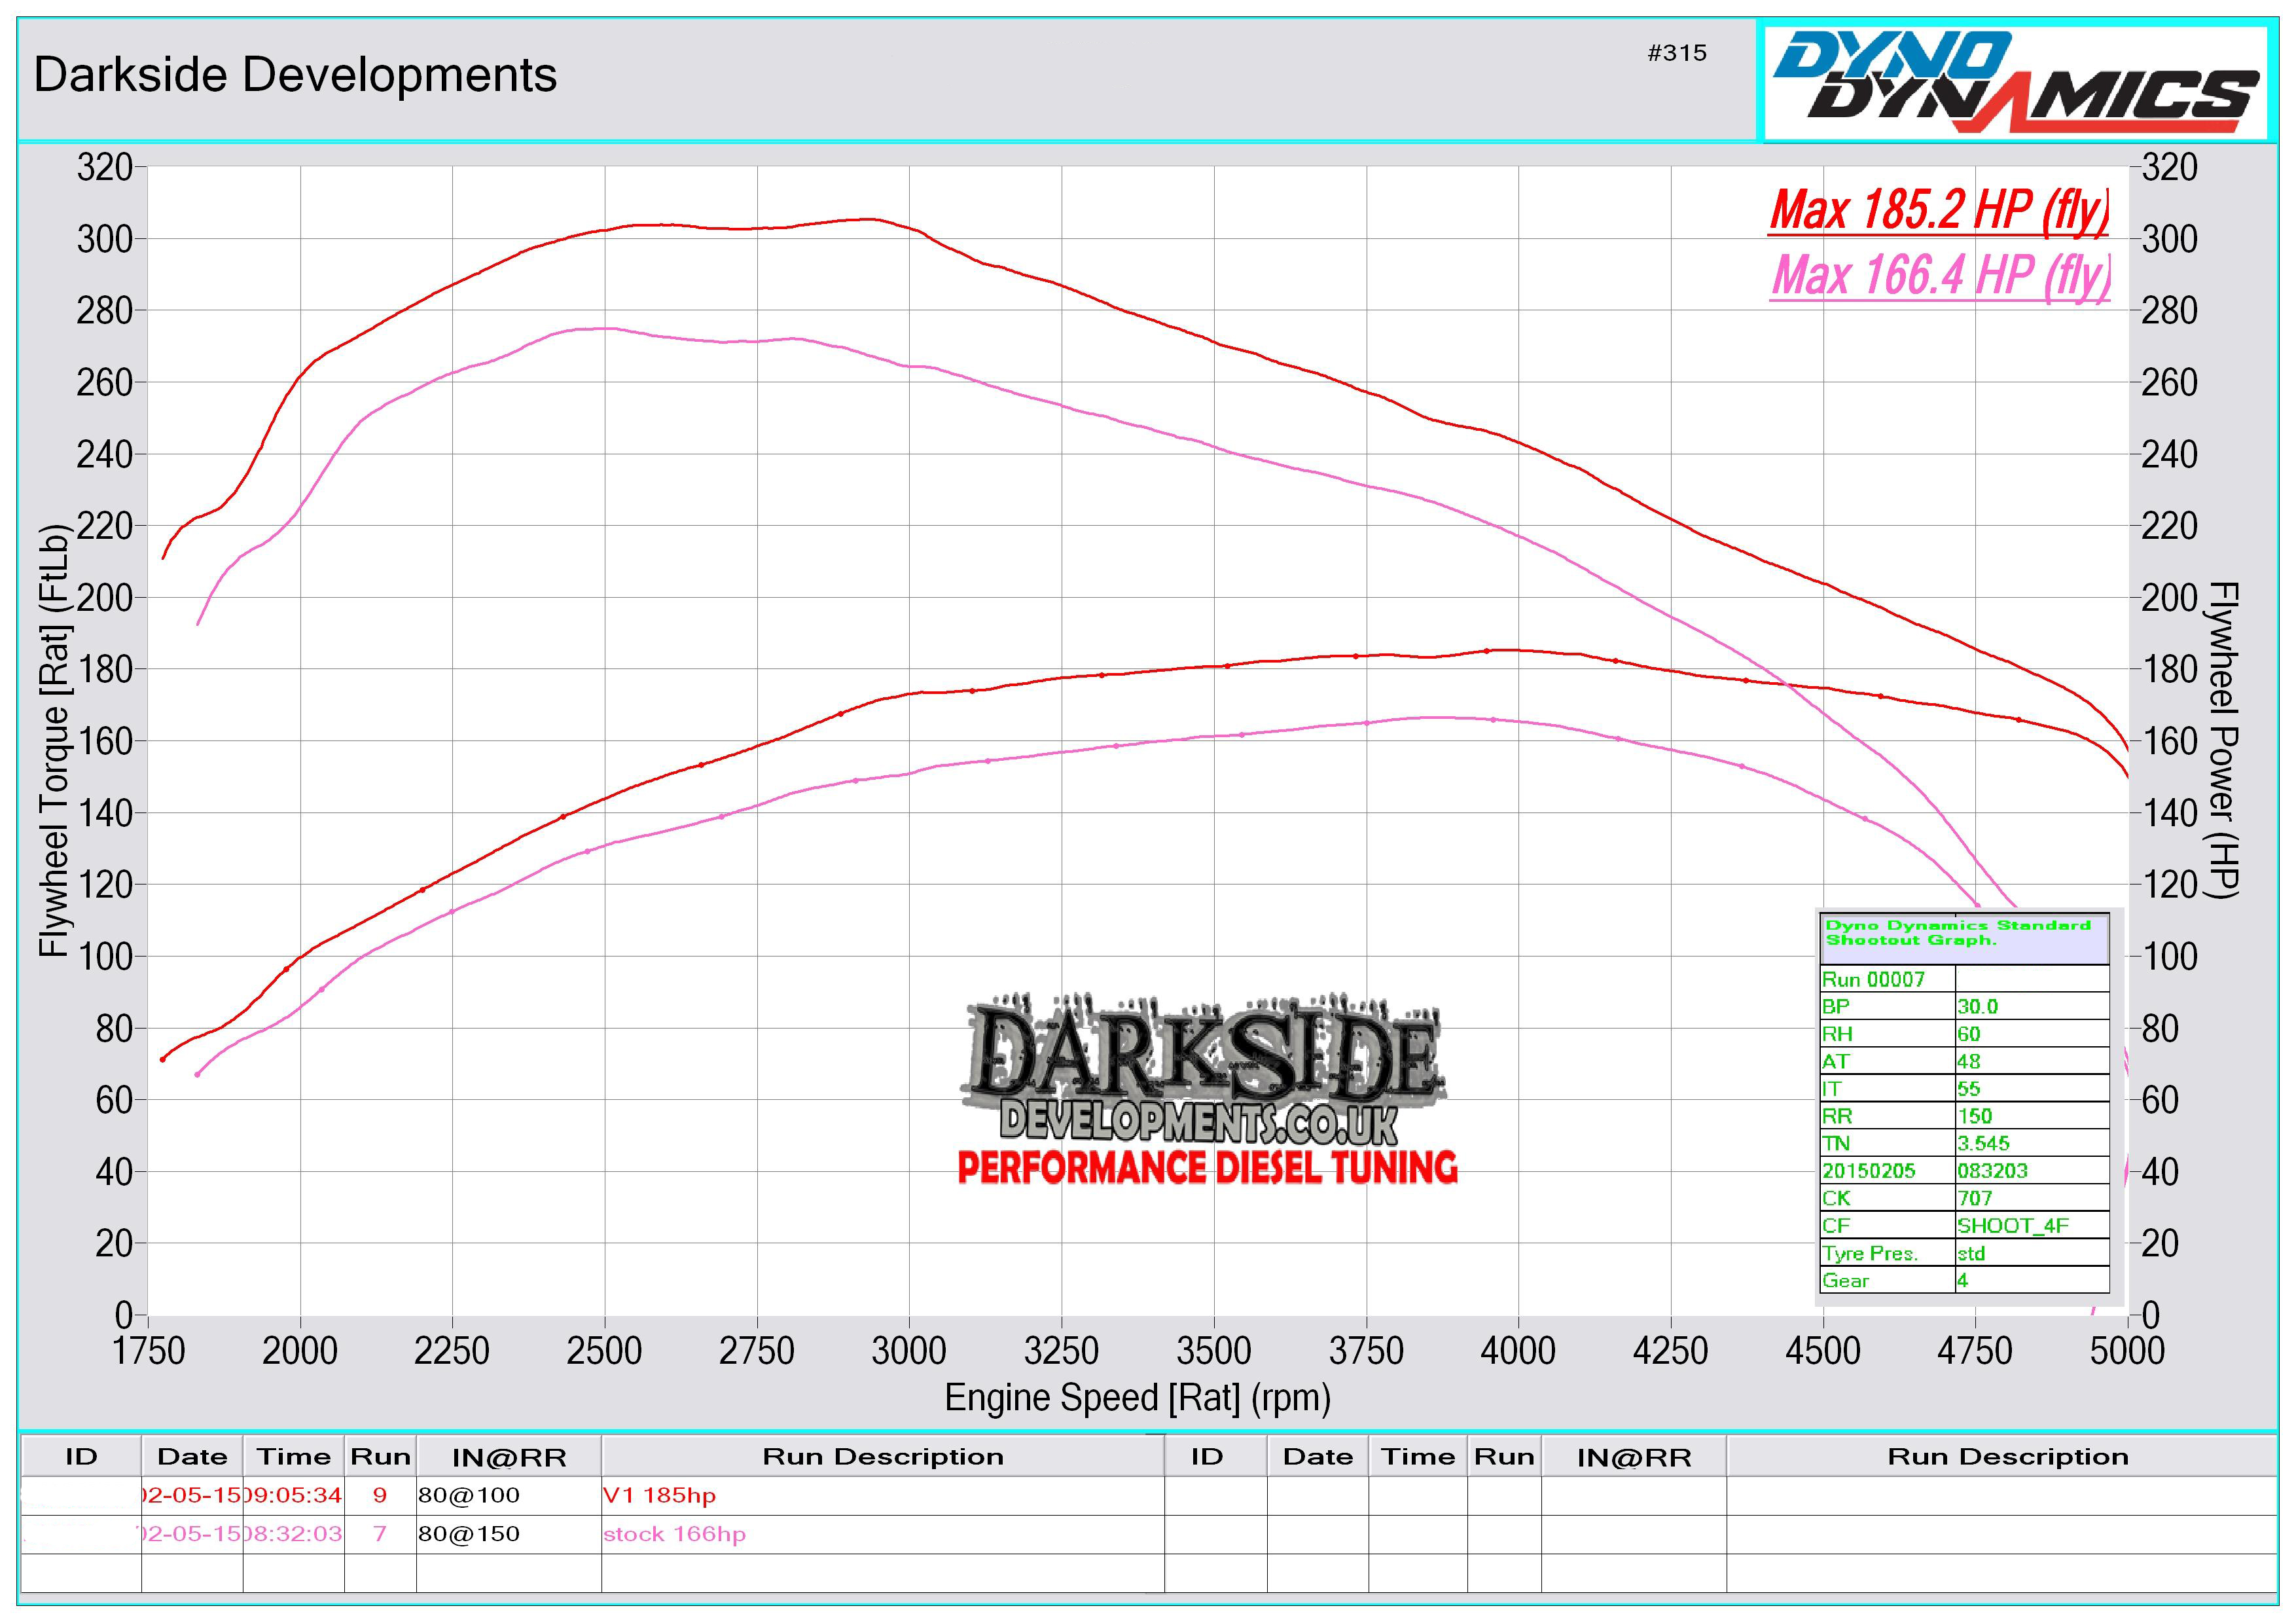Viewport: 2296px width, 1623px height.
Task: Click the Max 185.2 HP (fly) label
Action: [1938, 211]
